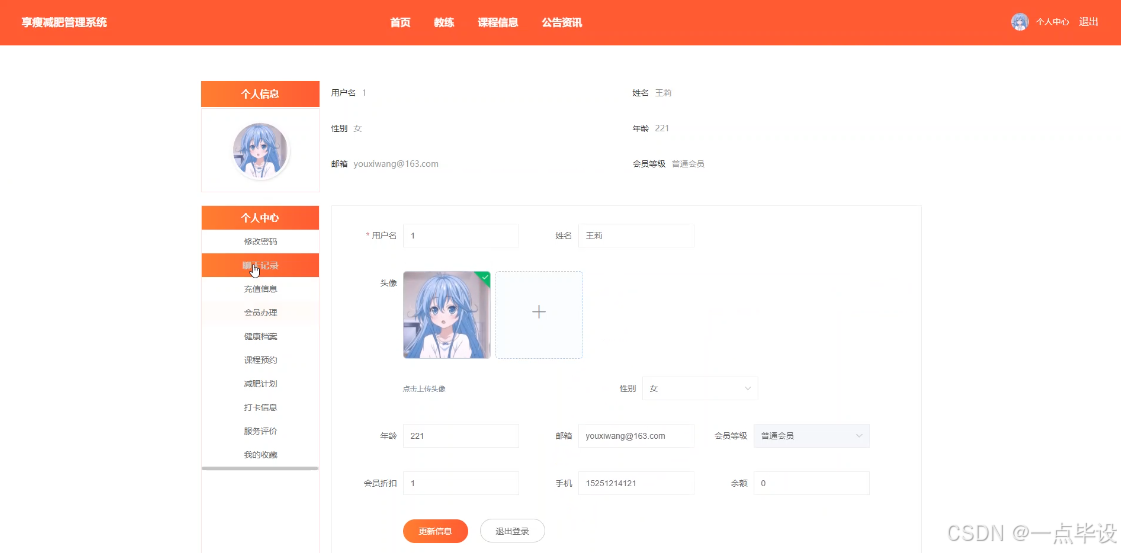Focus the 用户名 input field
The image size is (1121, 553).
[x=461, y=236]
